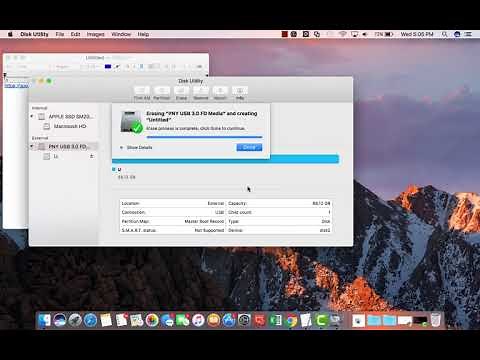Click the Capacity label in info table
Image resolution: width=480 pixels, height=360 pixels.
237,203
